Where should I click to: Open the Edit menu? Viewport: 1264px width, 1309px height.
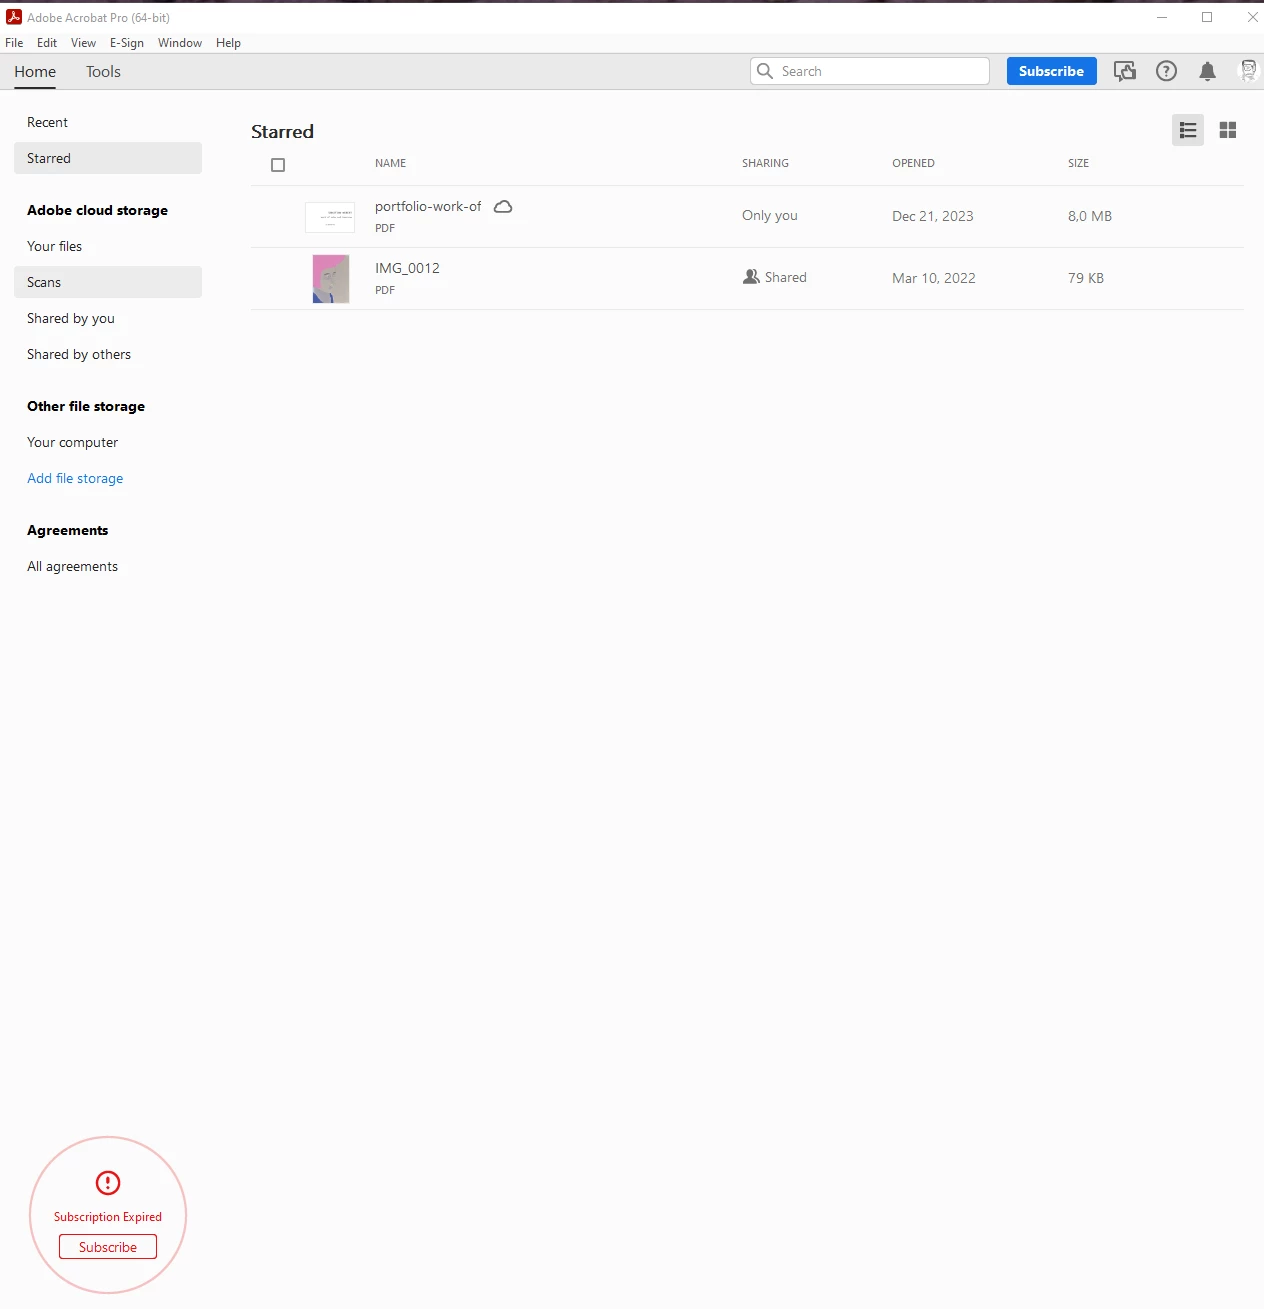(x=47, y=43)
